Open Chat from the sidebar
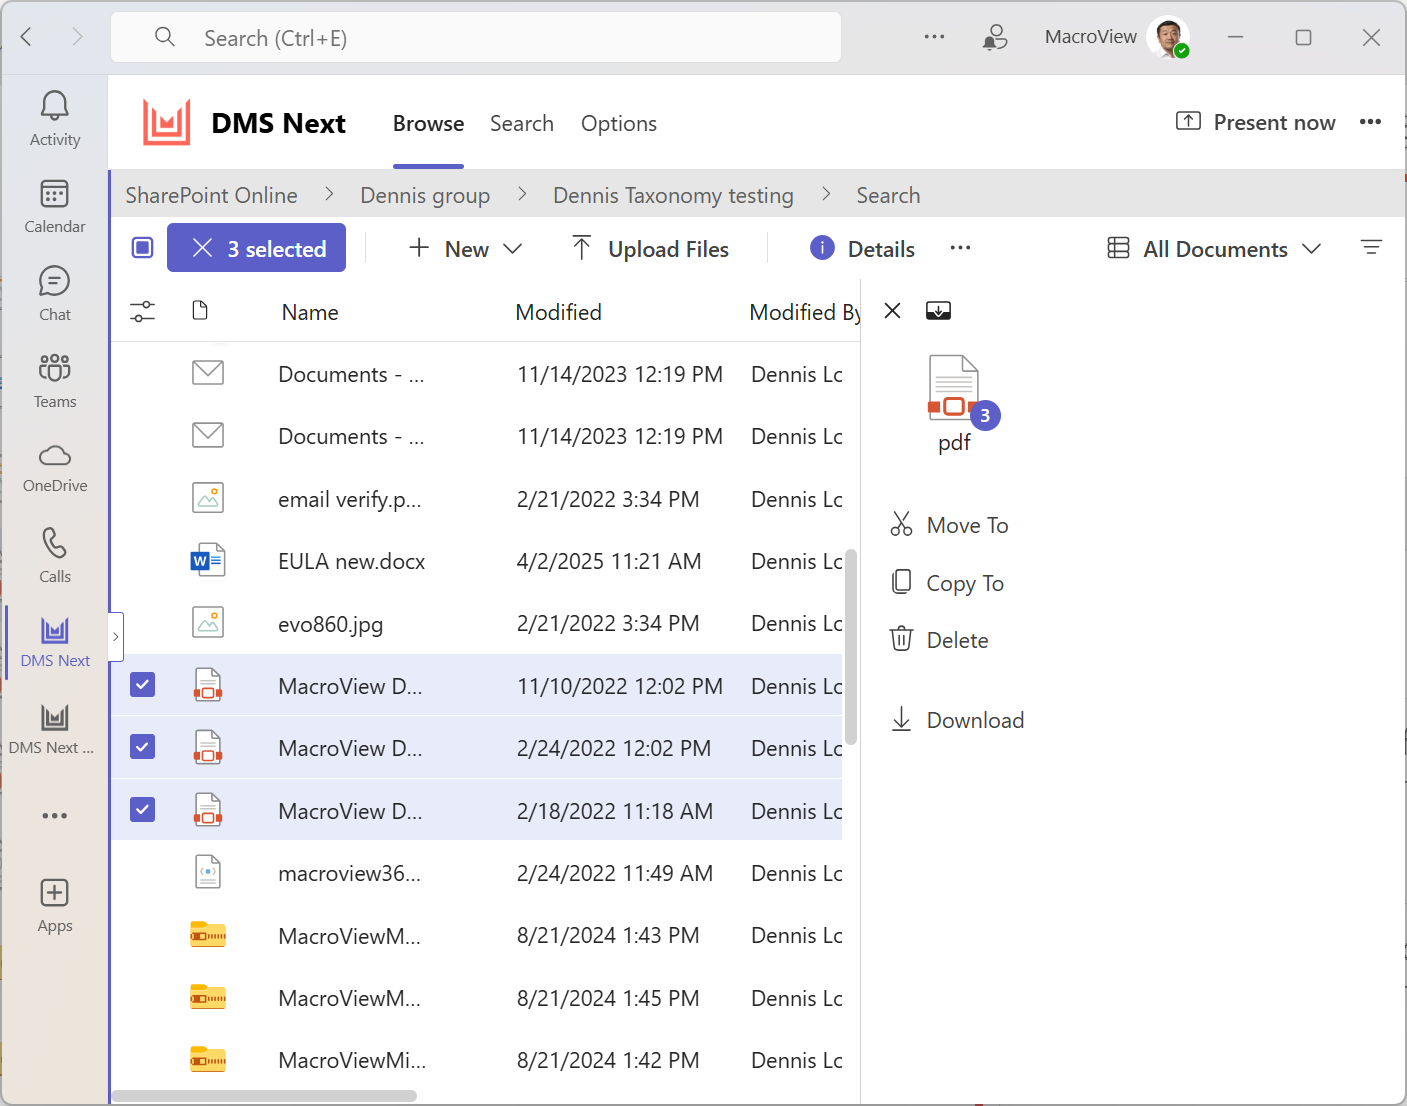The width and height of the screenshot is (1407, 1106). coord(55,293)
